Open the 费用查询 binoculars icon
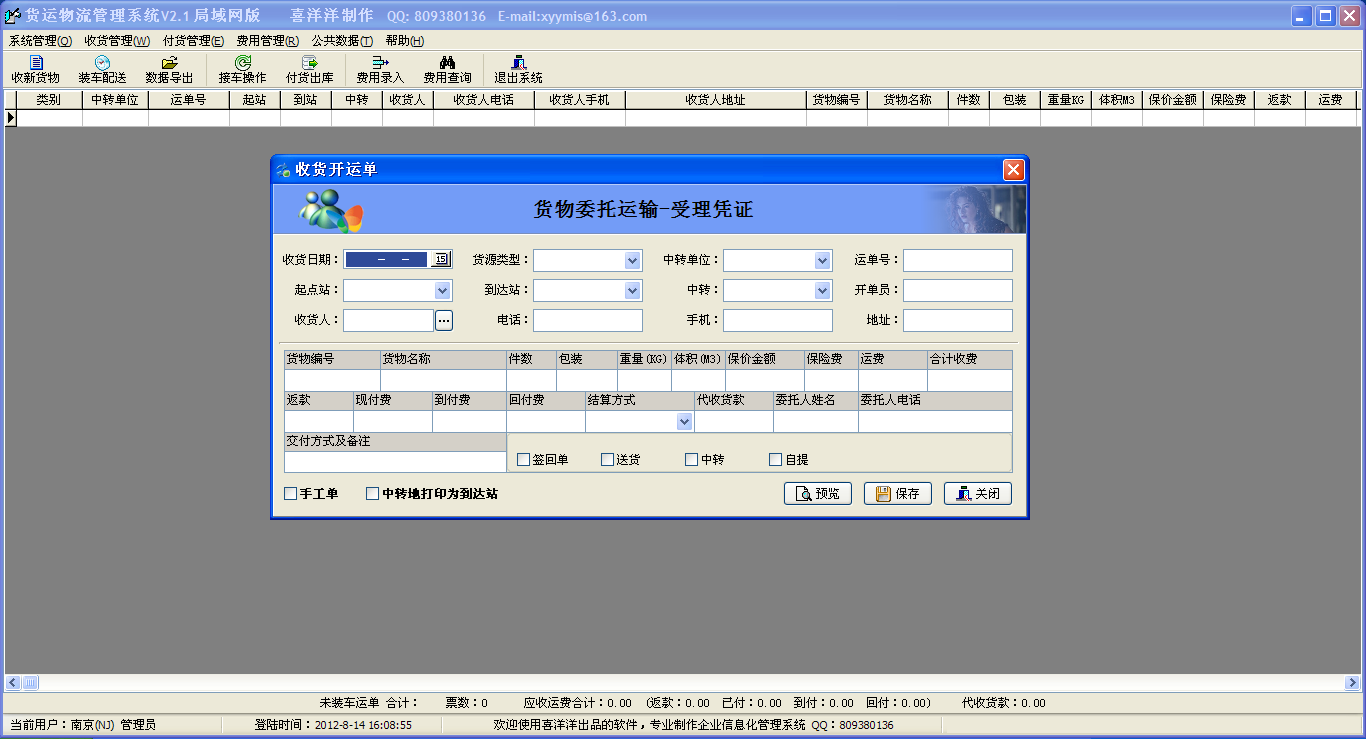The width and height of the screenshot is (1366, 739). [447, 63]
